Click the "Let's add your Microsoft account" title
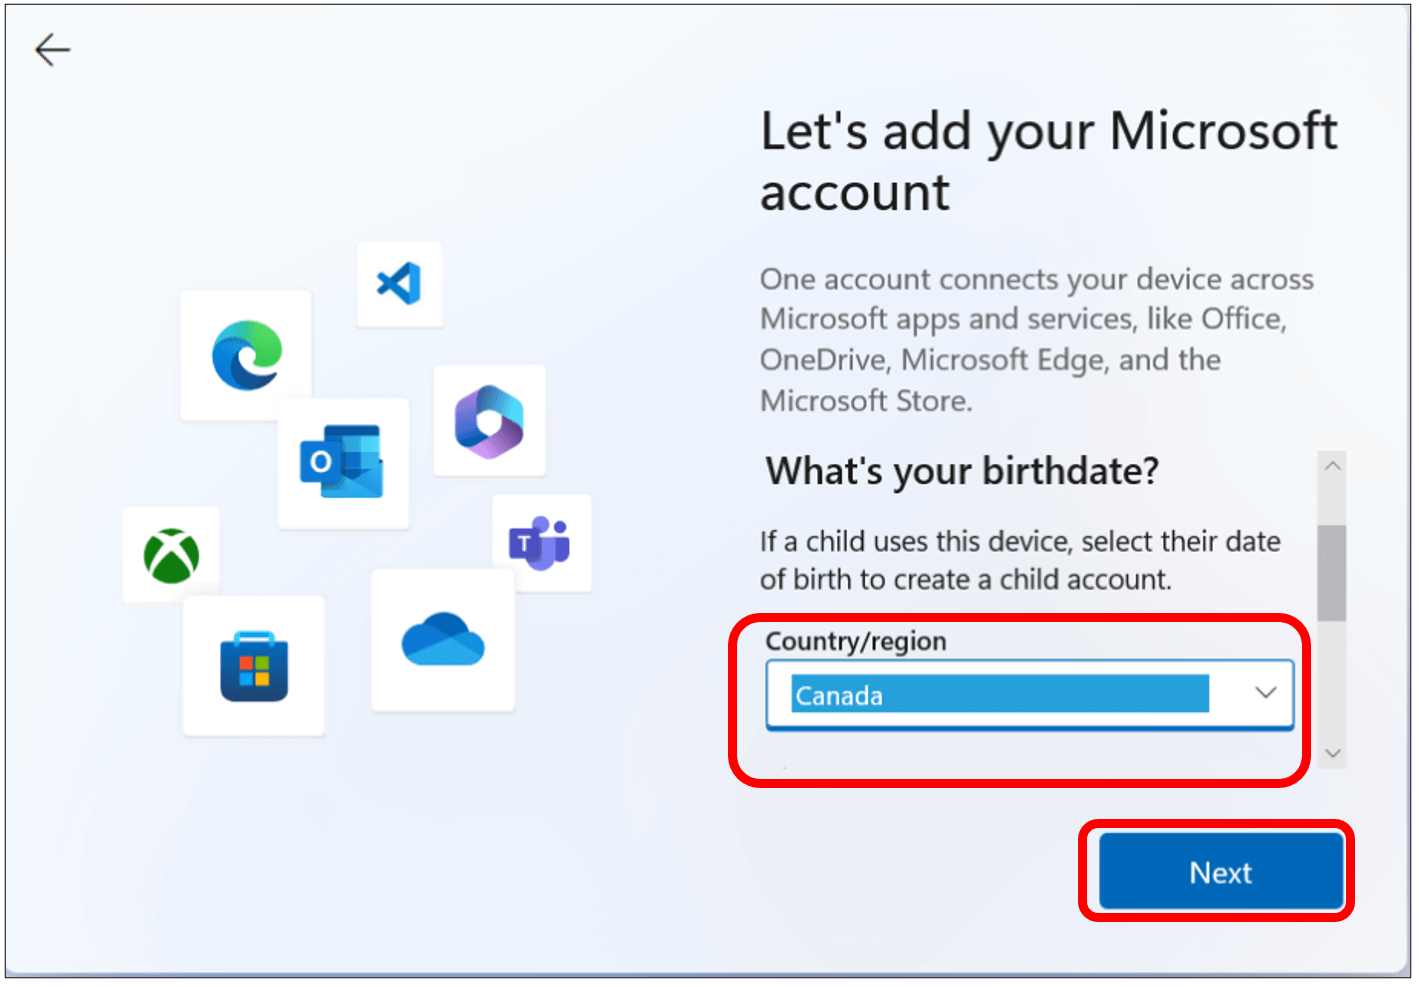The width and height of the screenshot is (1419, 987). pyautogui.click(x=1049, y=161)
